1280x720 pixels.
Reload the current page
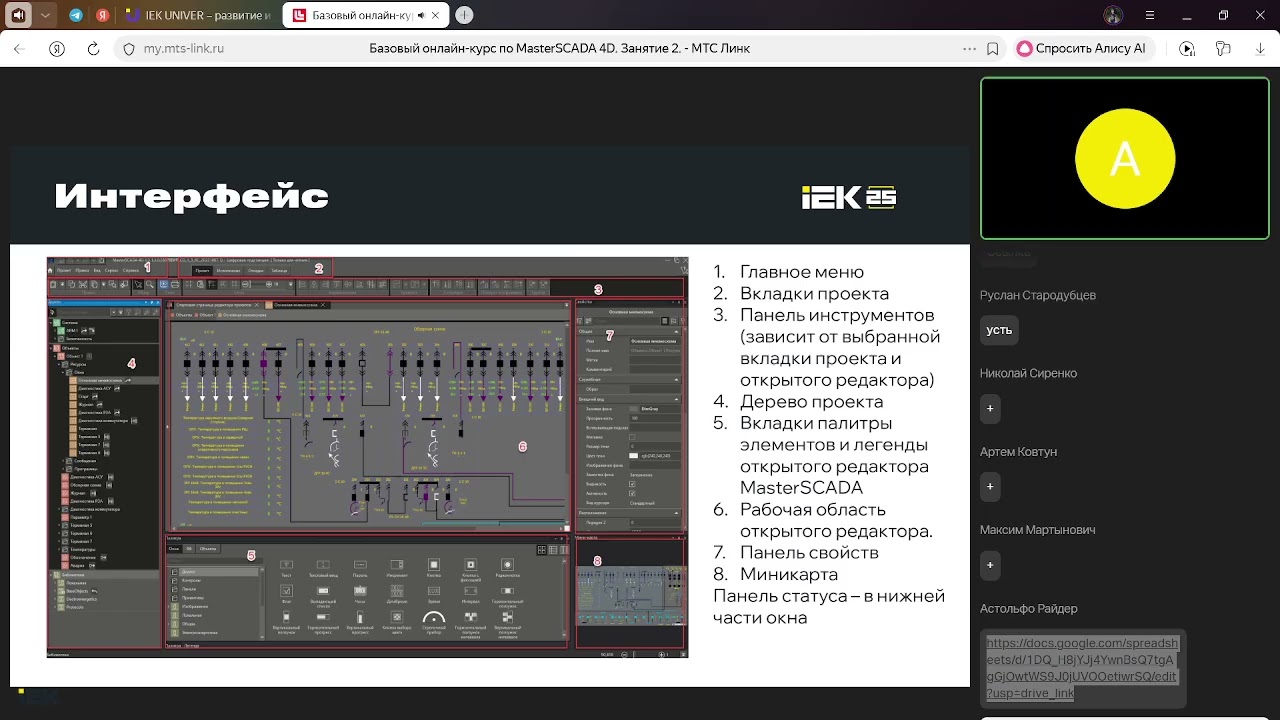click(x=93, y=48)
